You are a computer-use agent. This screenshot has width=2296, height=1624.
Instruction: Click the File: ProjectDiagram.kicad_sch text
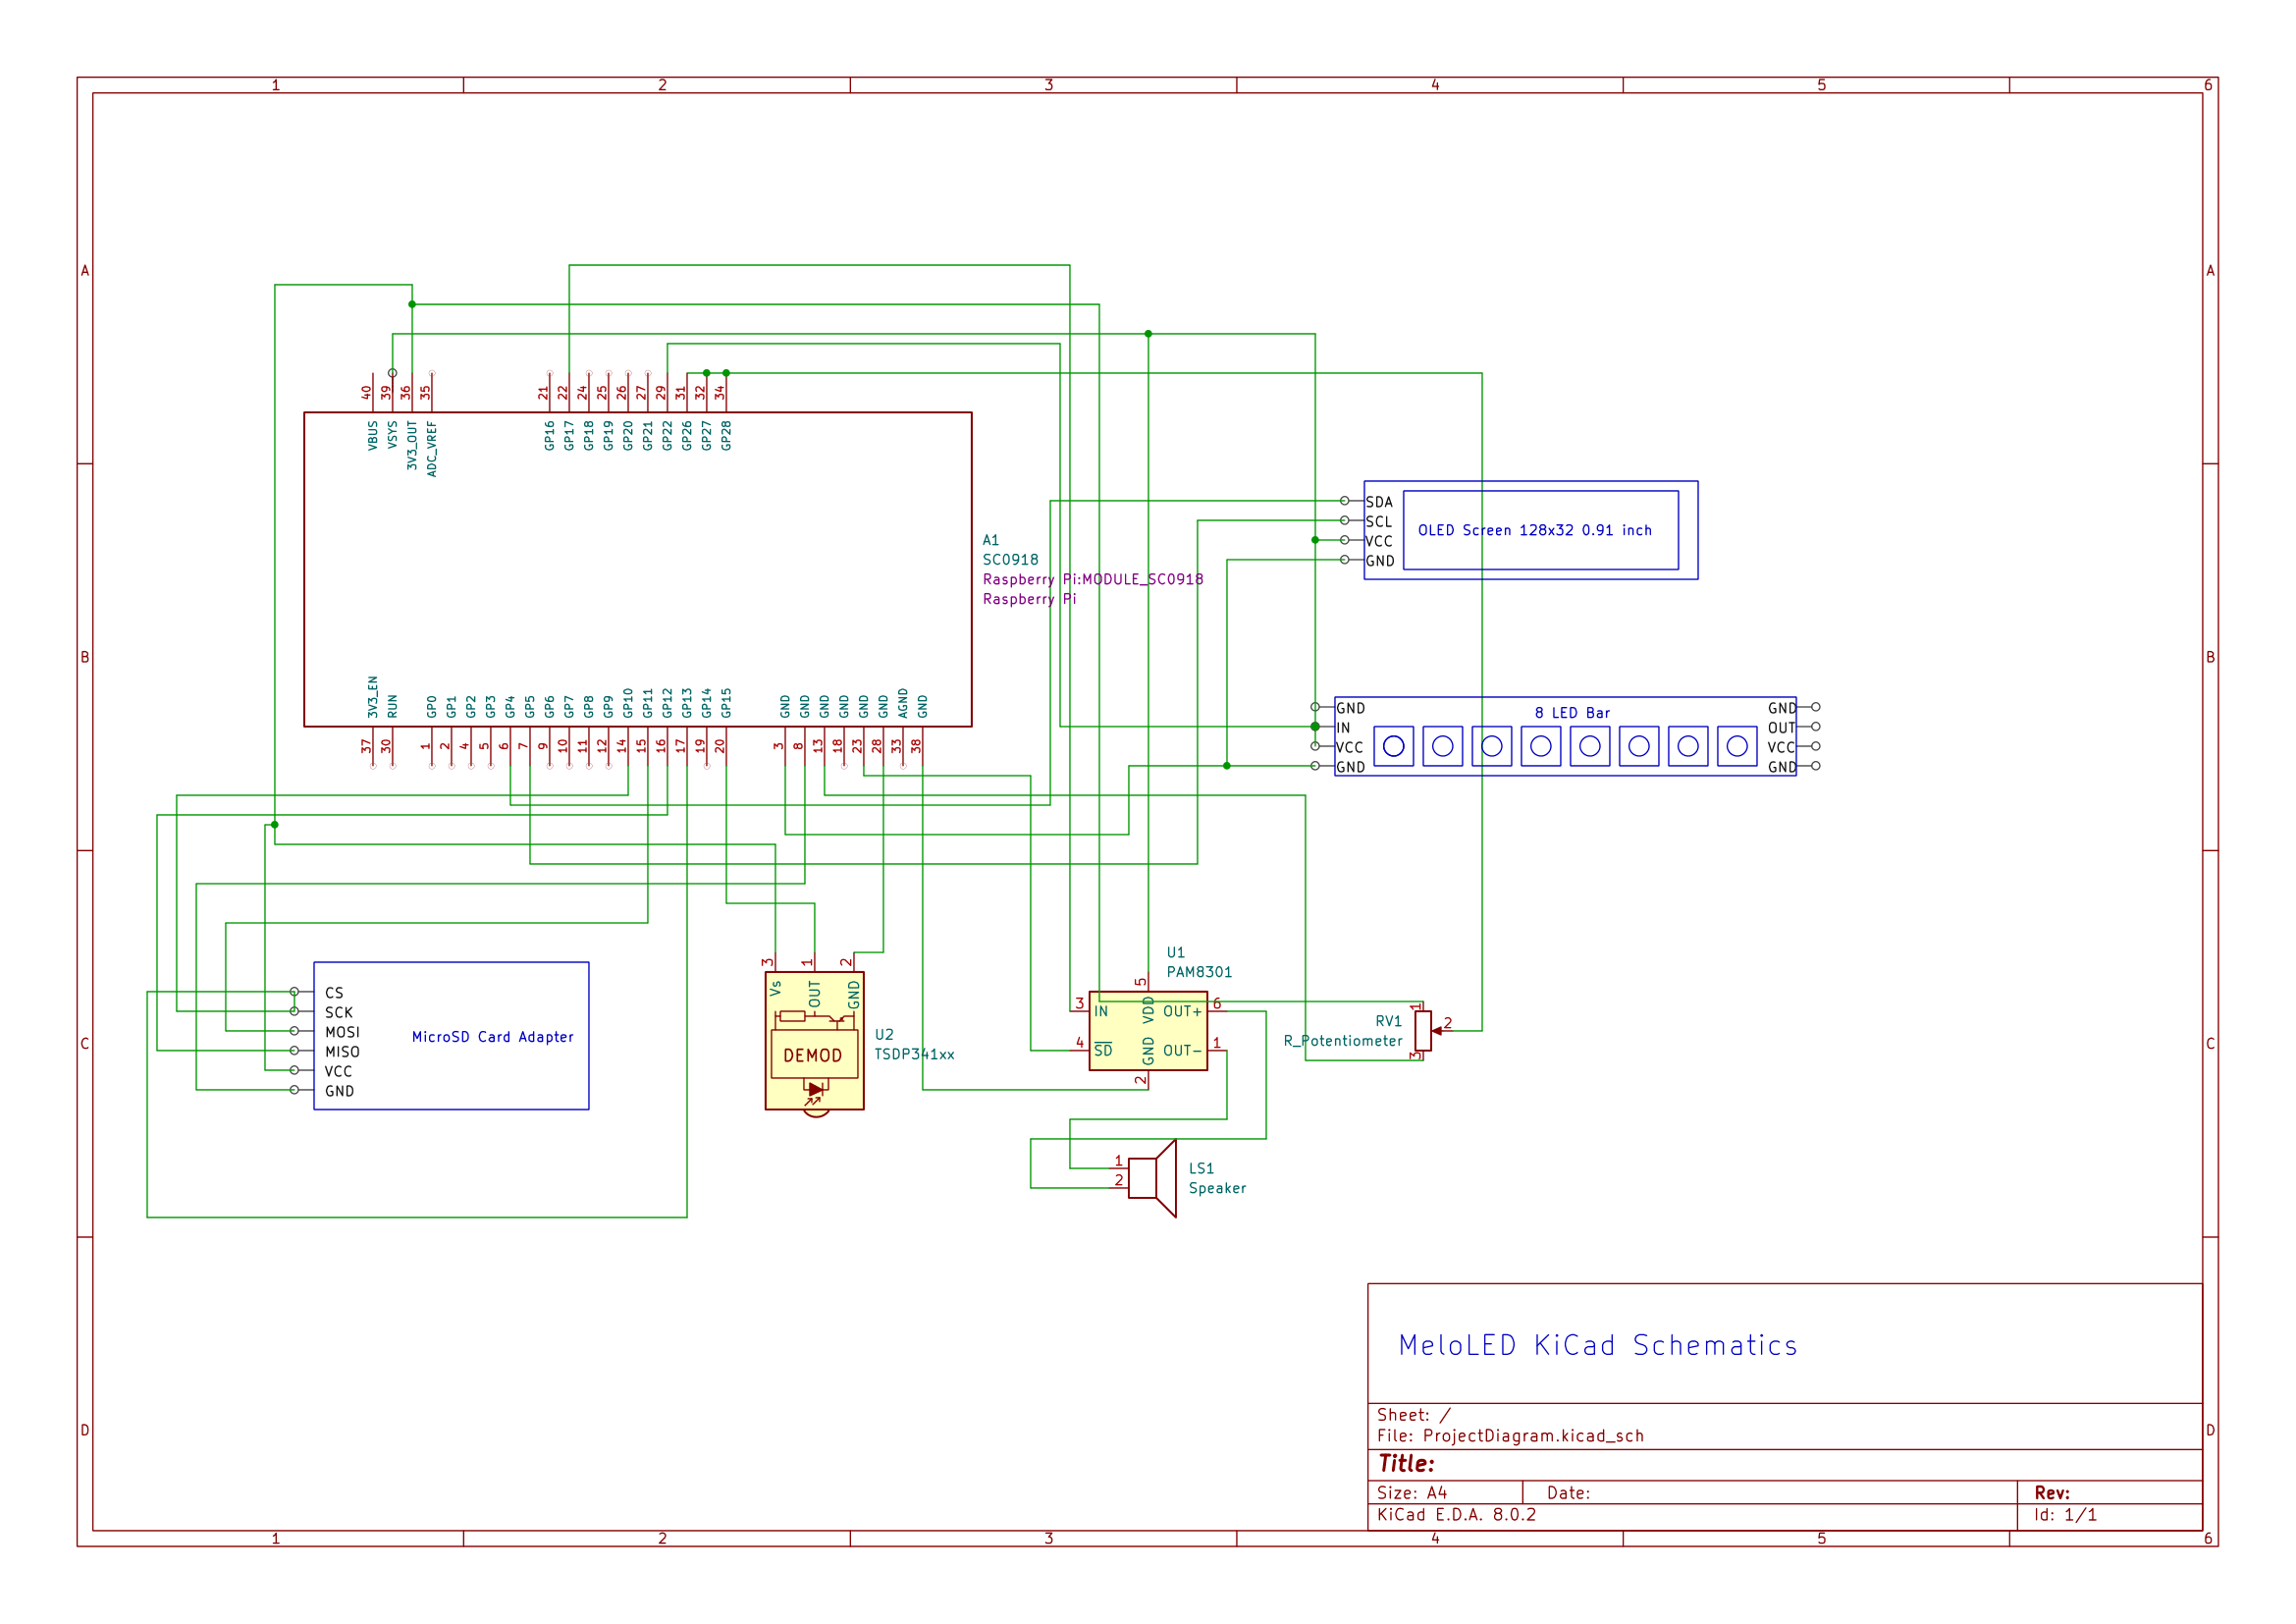tap(1510, 1435)
